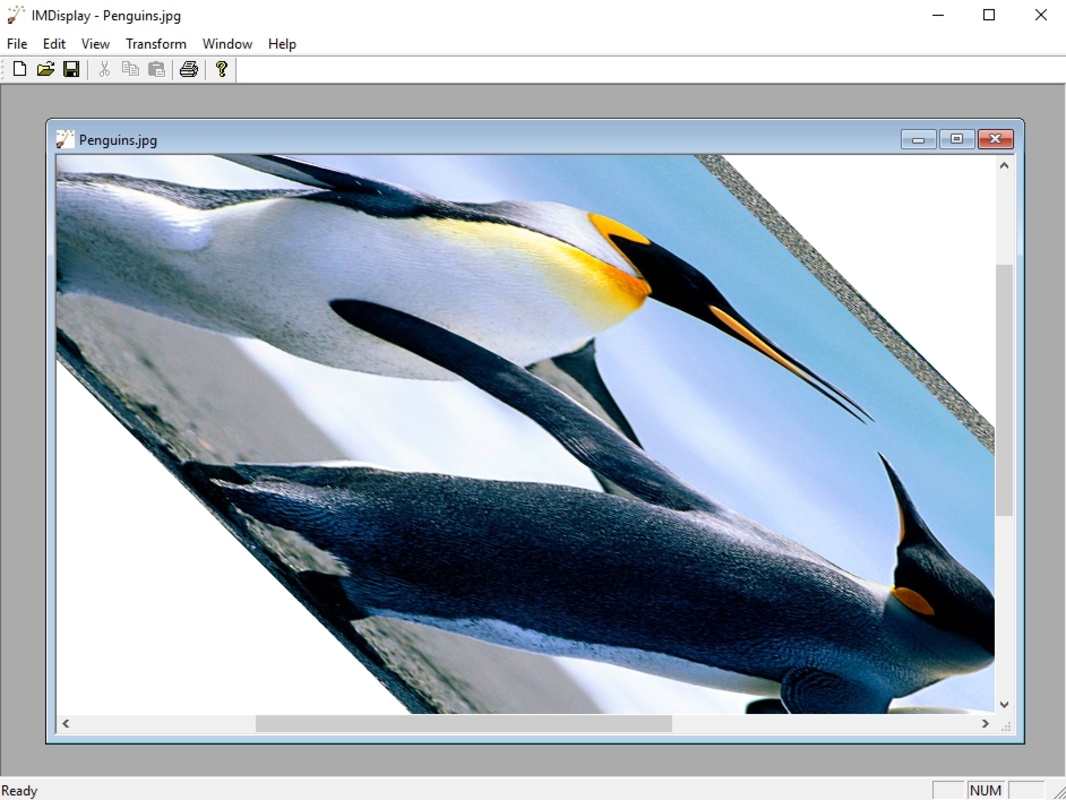Click the vertical scrollbar up arrow
Viewport: 1066px width, 800px height.
click(x=1004, y=165)
